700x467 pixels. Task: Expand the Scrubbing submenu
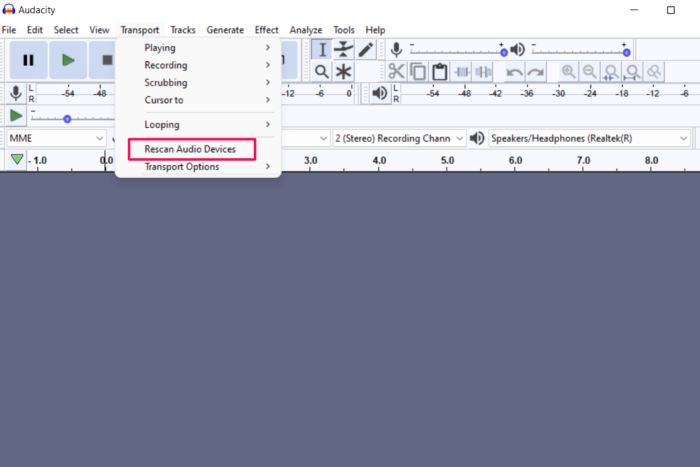click(198, 83)
